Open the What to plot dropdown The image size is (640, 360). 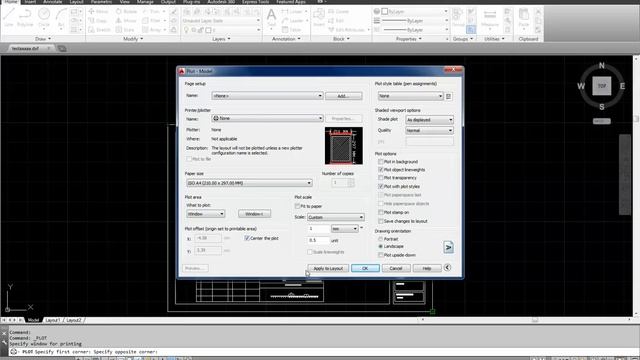[x=205, y=214]
